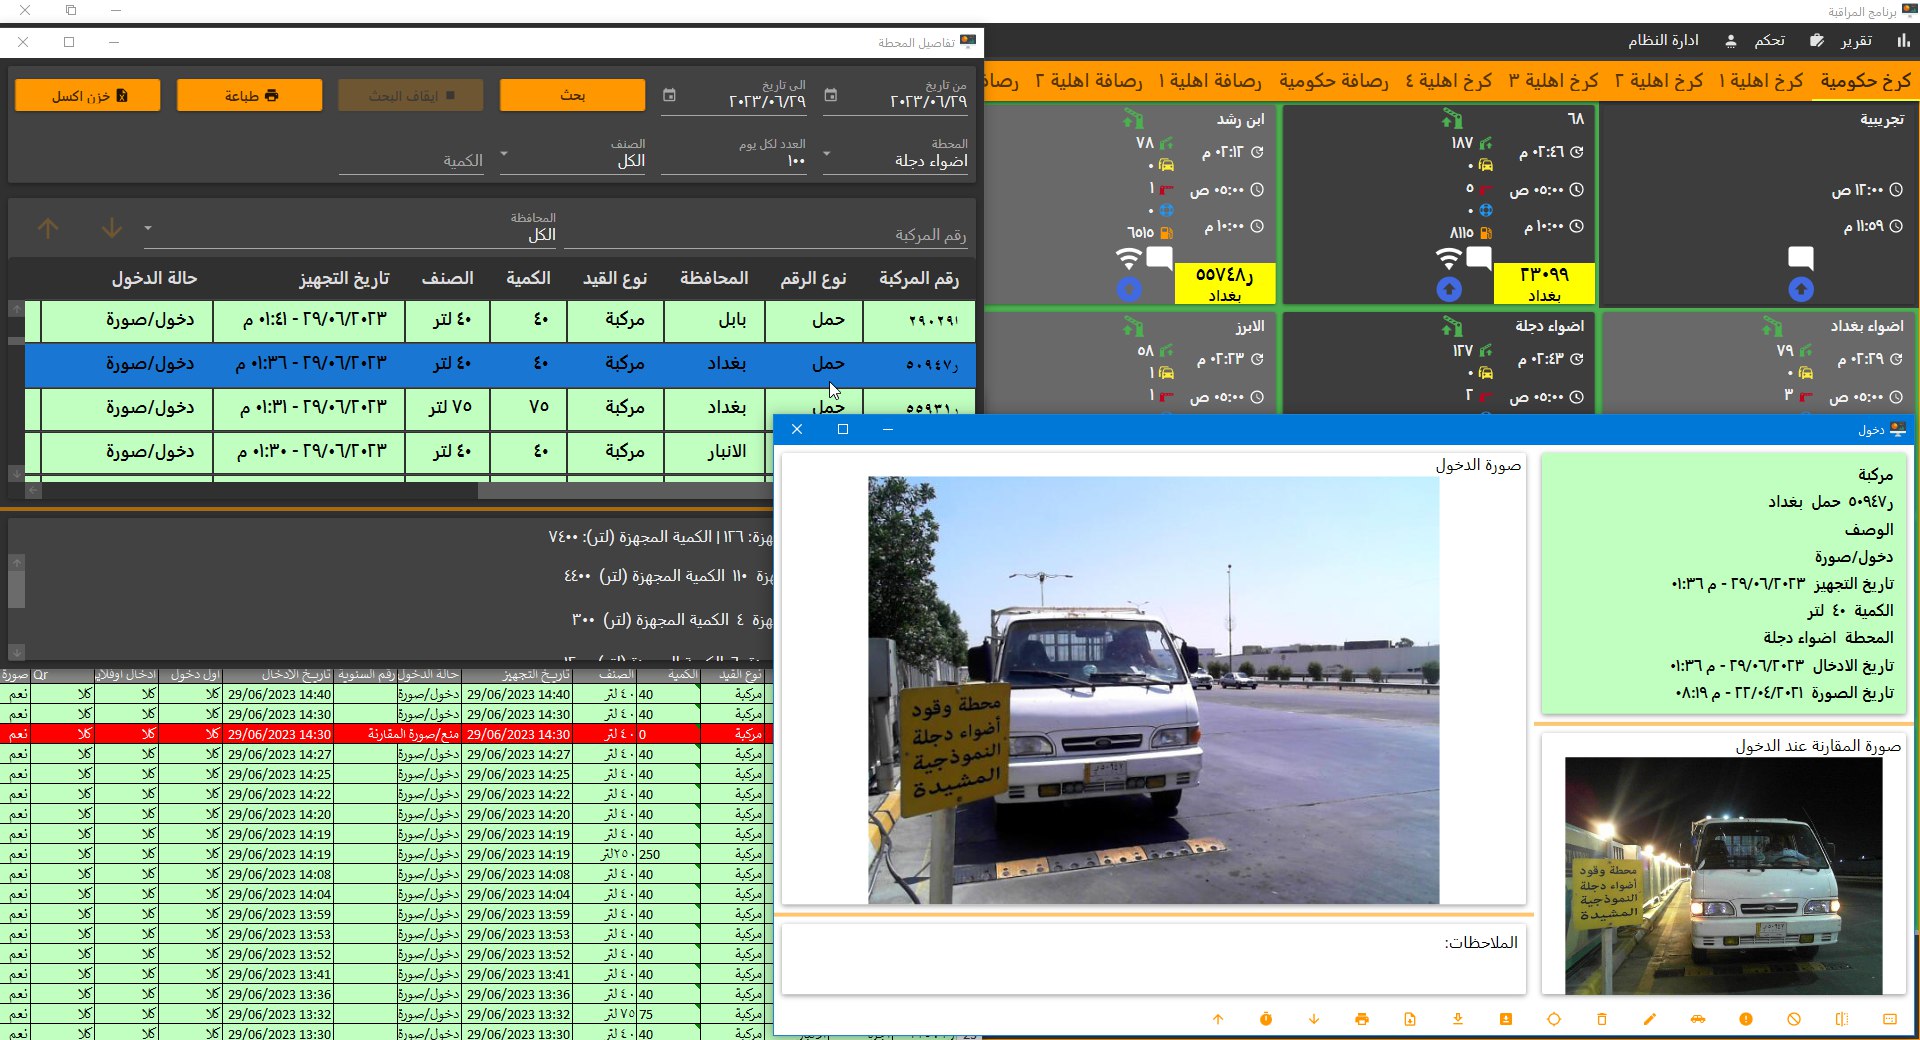1920x1040 pixels.
Task: Switch to كرخ حكومية tab
Action: 1865,81
